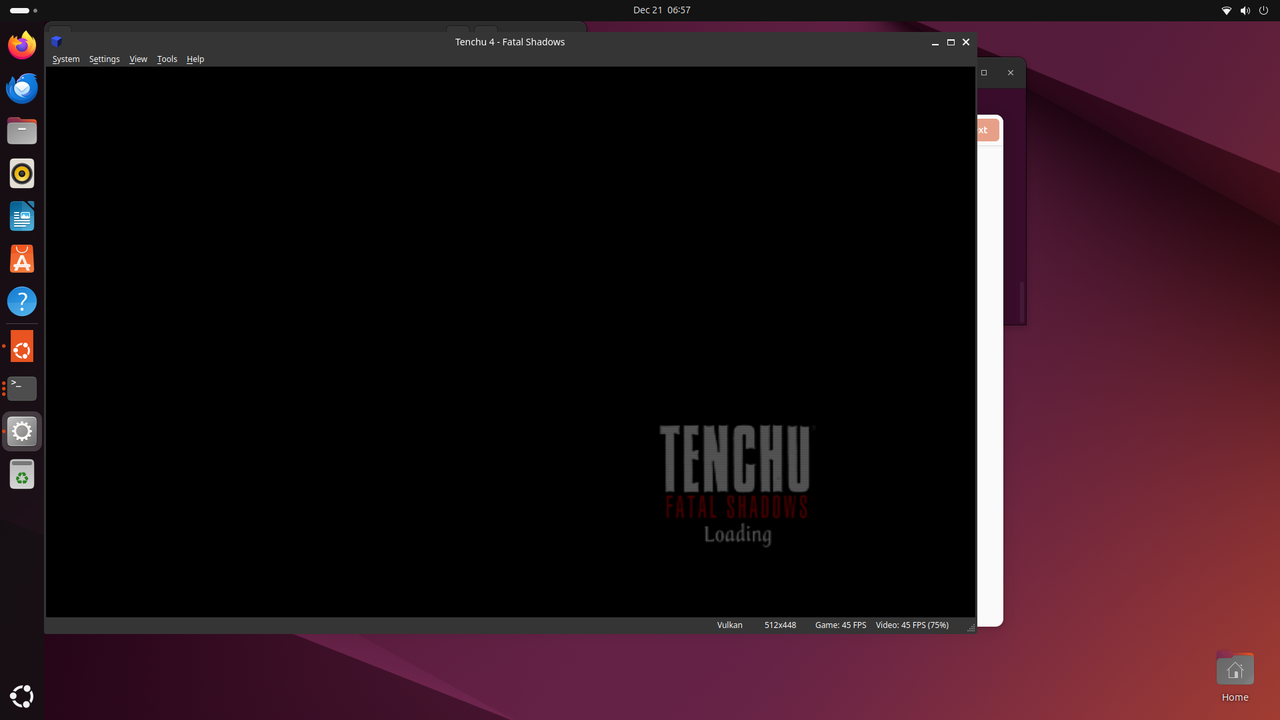Click the blue cube app icon in the title bar
The width and height of the screenshot is (1280, 720).
57,42
